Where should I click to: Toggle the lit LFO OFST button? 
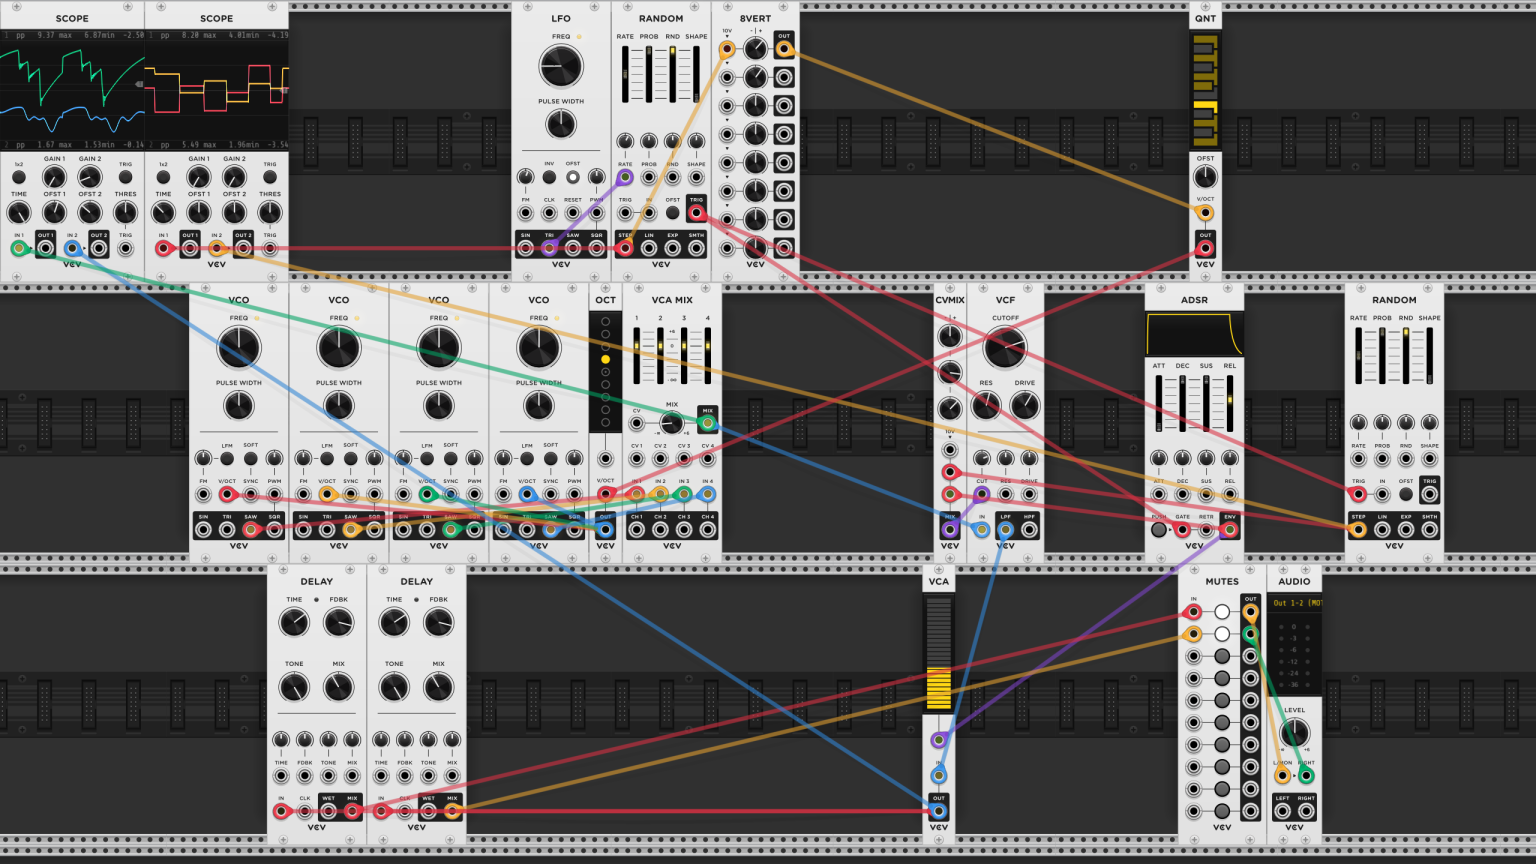pyautogui.click(x=573, y=177)
